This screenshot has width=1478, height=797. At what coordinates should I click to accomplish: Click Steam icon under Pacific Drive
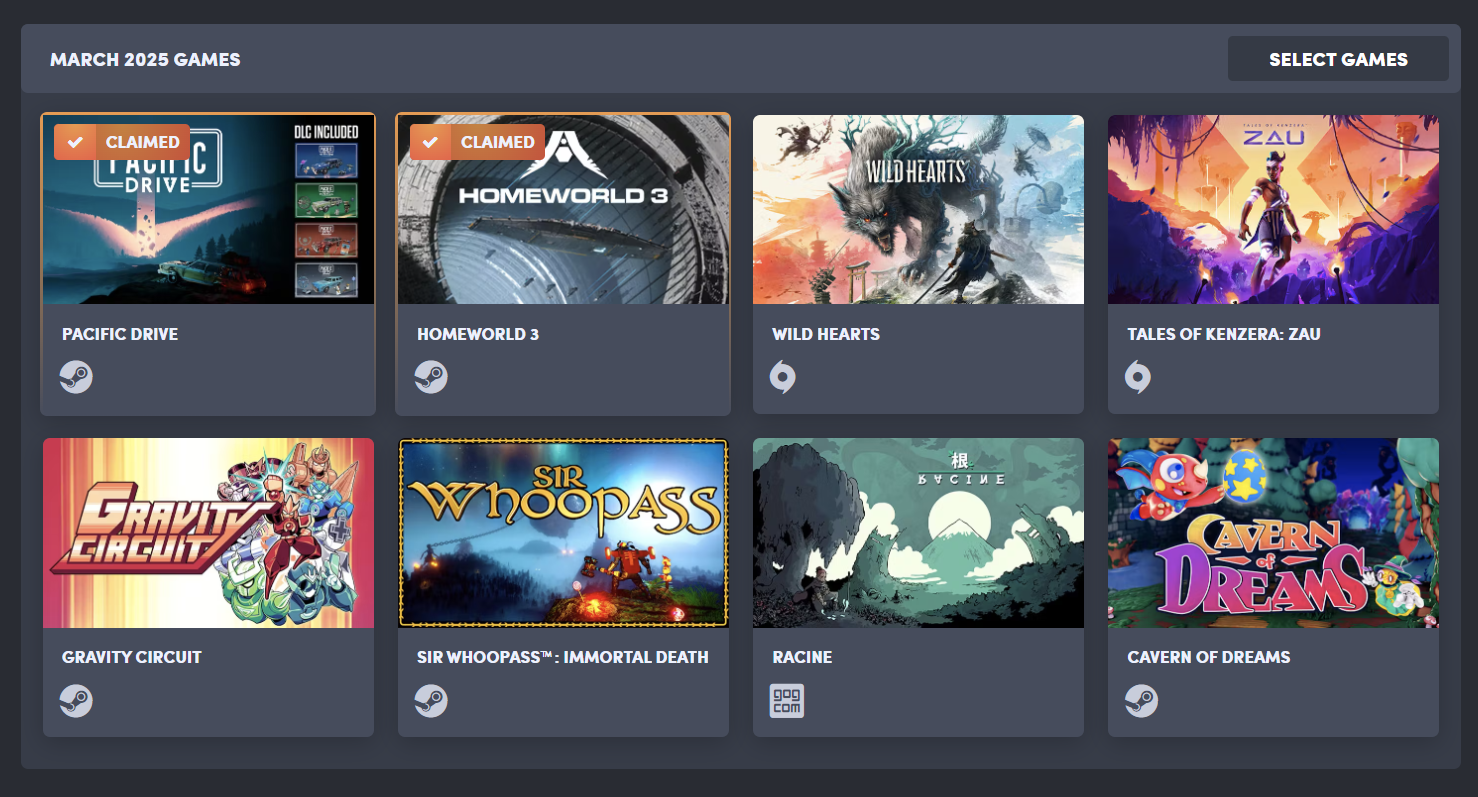click(x=76, y=377)
